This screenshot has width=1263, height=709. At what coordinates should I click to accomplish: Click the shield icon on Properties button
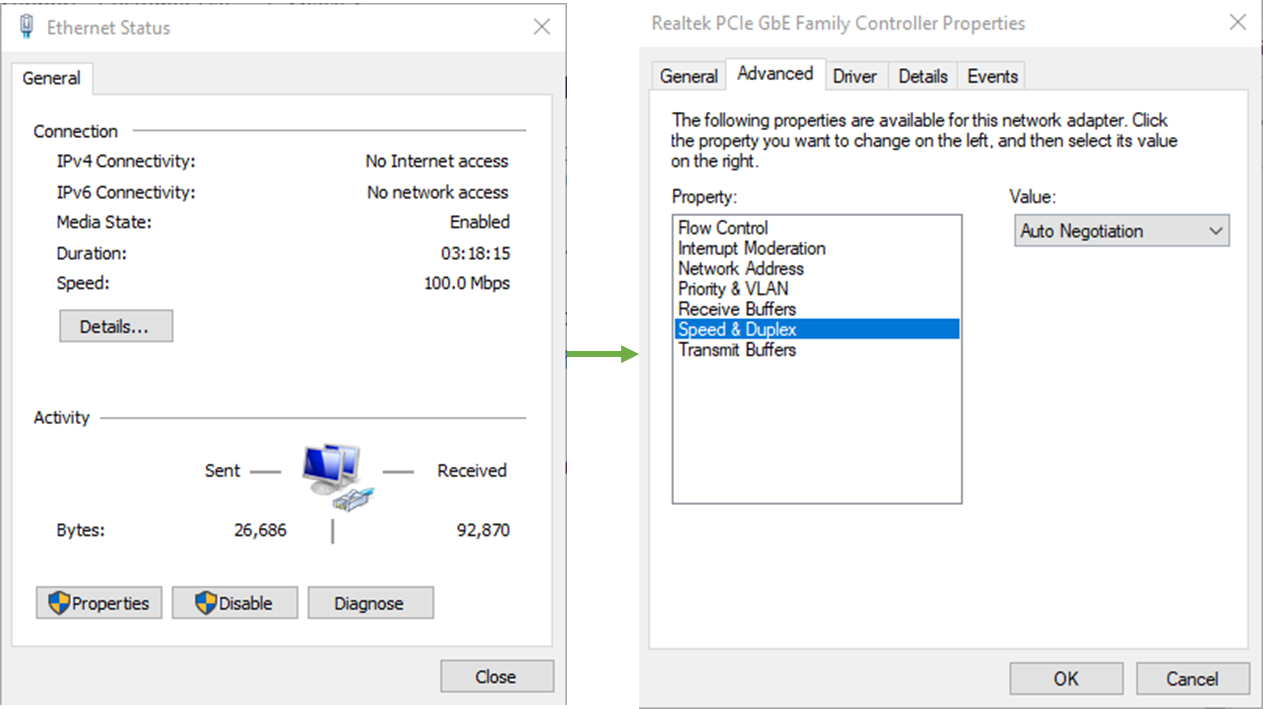[59, 603]
